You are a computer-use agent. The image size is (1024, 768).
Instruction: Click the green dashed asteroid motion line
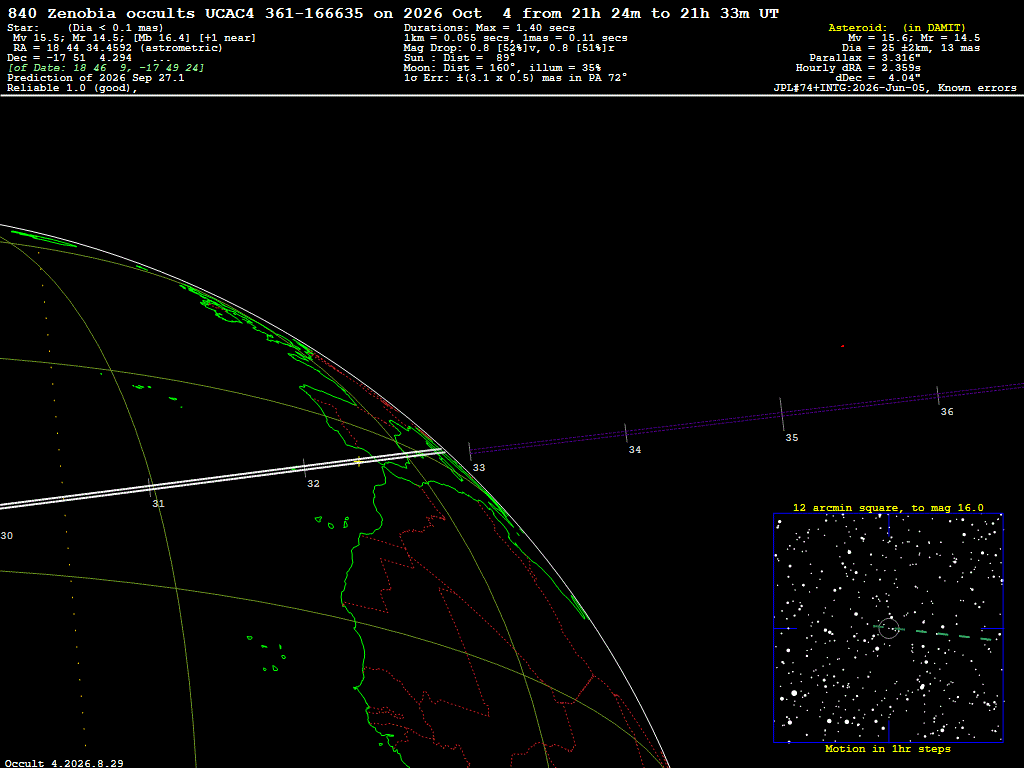[x=935, y=633]
